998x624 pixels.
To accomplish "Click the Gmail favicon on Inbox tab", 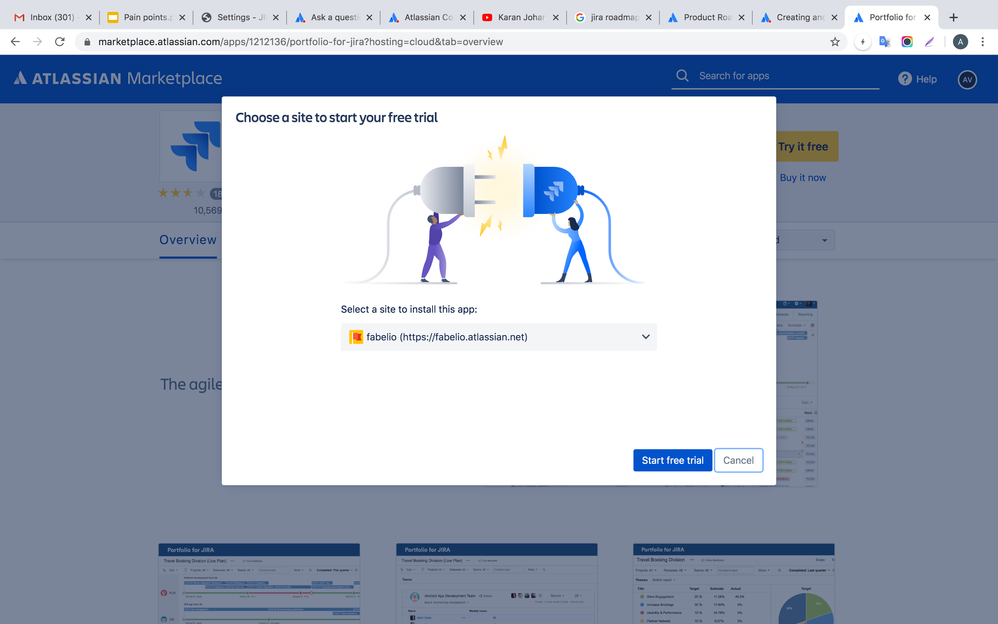I will pos(19,17).
